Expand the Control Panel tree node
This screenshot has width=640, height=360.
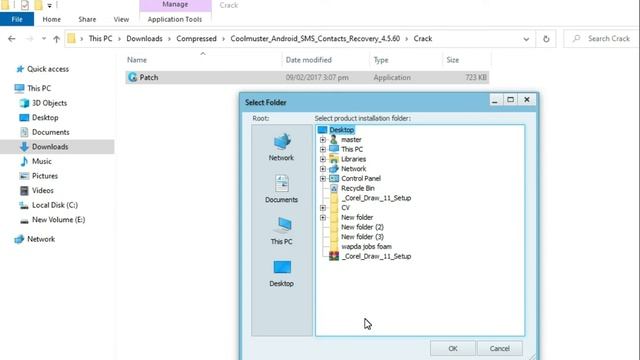point(323,178)
